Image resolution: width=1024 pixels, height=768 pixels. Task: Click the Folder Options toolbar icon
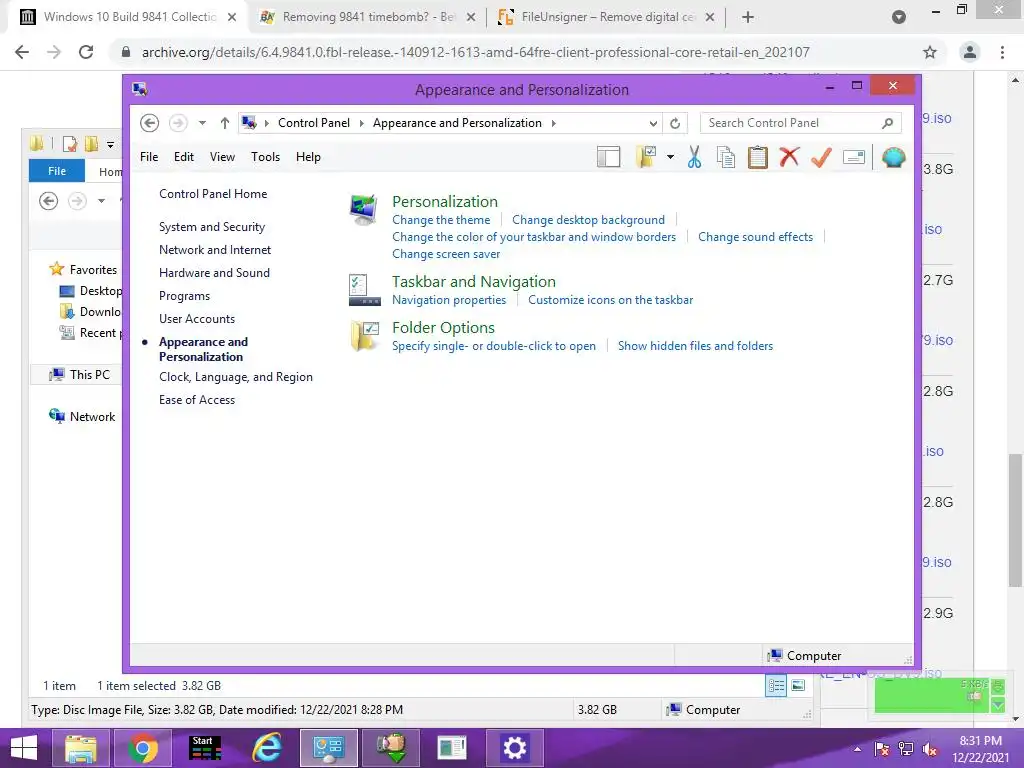[x=646, y=157]
